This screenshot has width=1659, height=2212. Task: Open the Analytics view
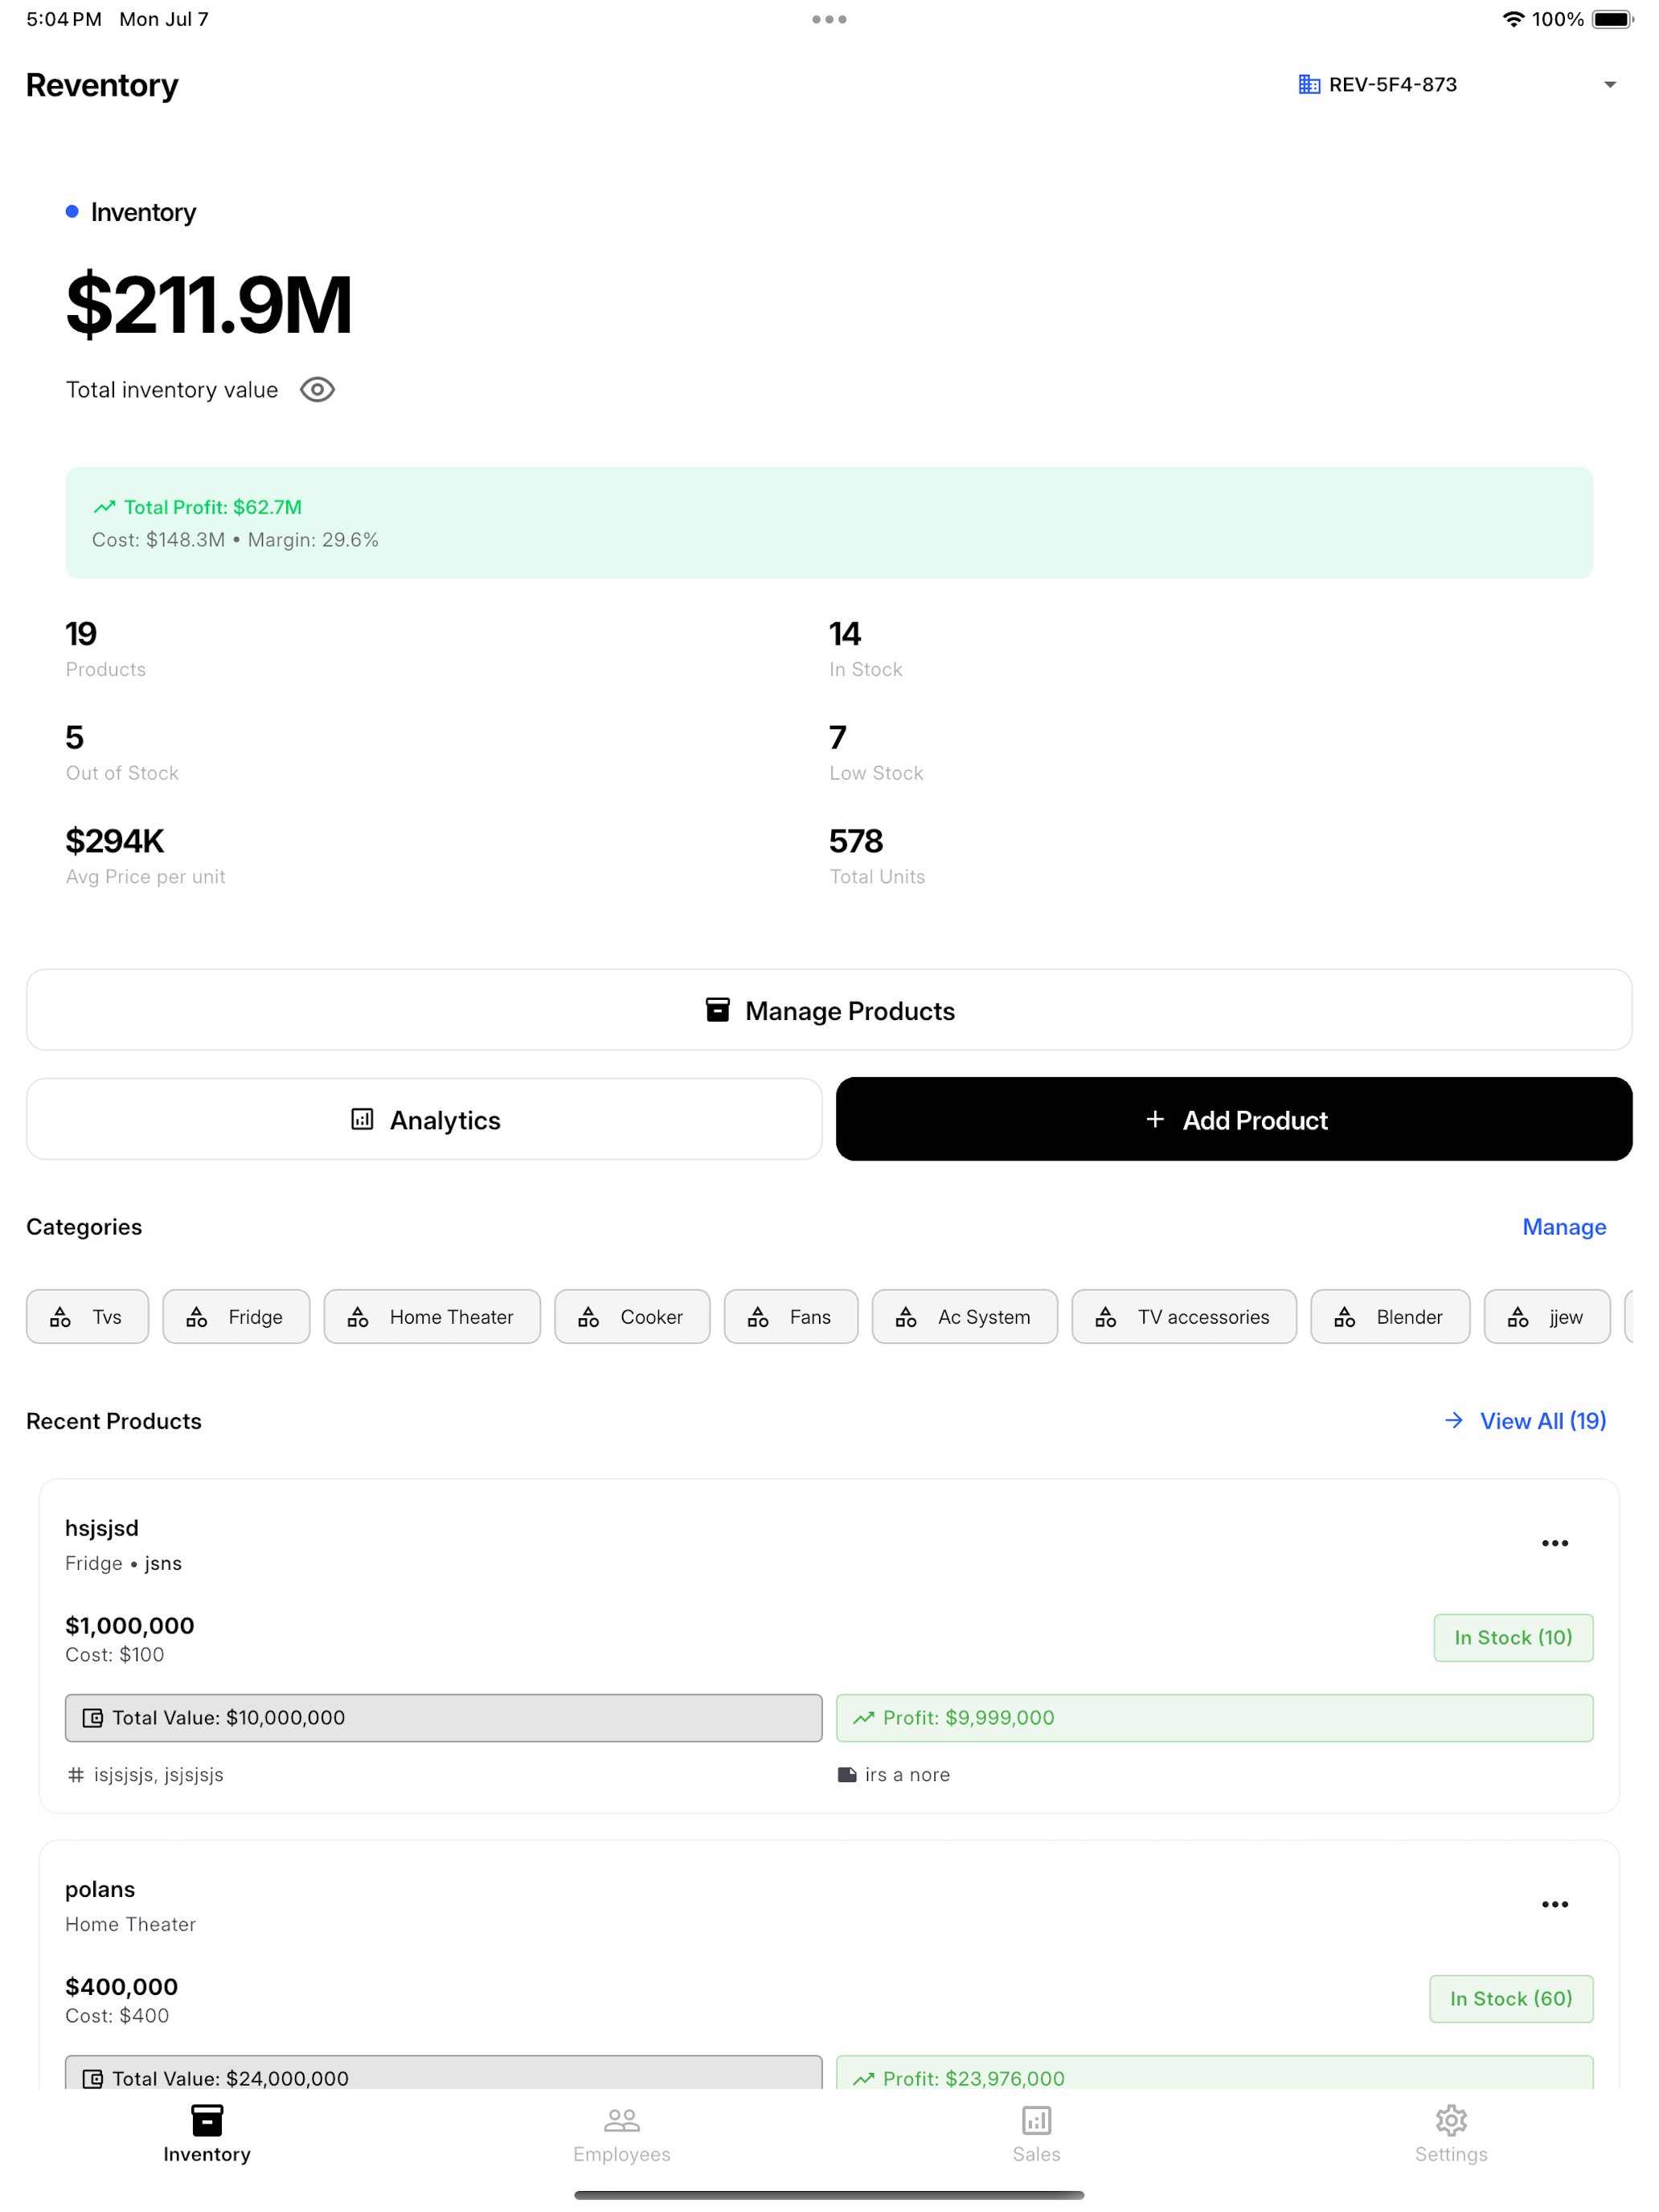coord(424,1120)
